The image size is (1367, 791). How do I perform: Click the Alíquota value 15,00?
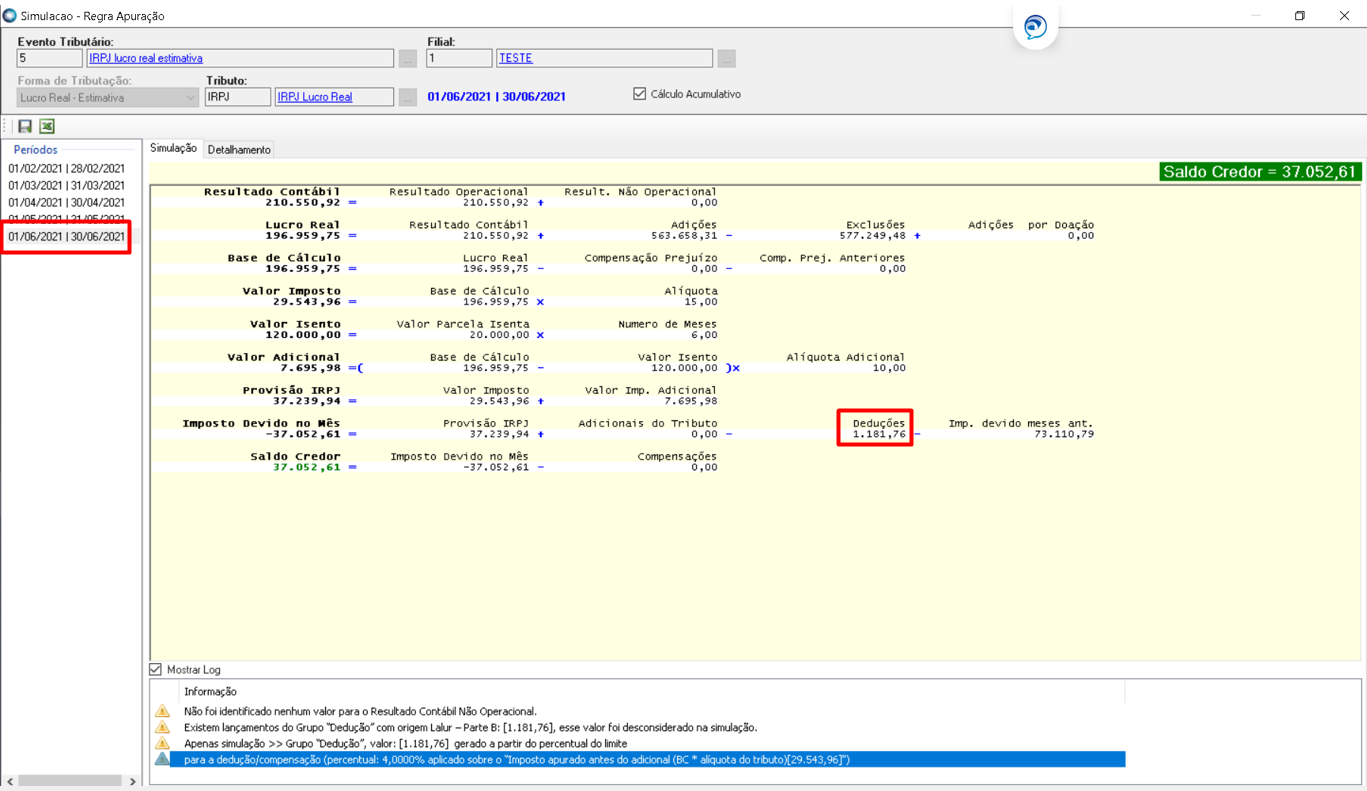[x=701, y=302]
